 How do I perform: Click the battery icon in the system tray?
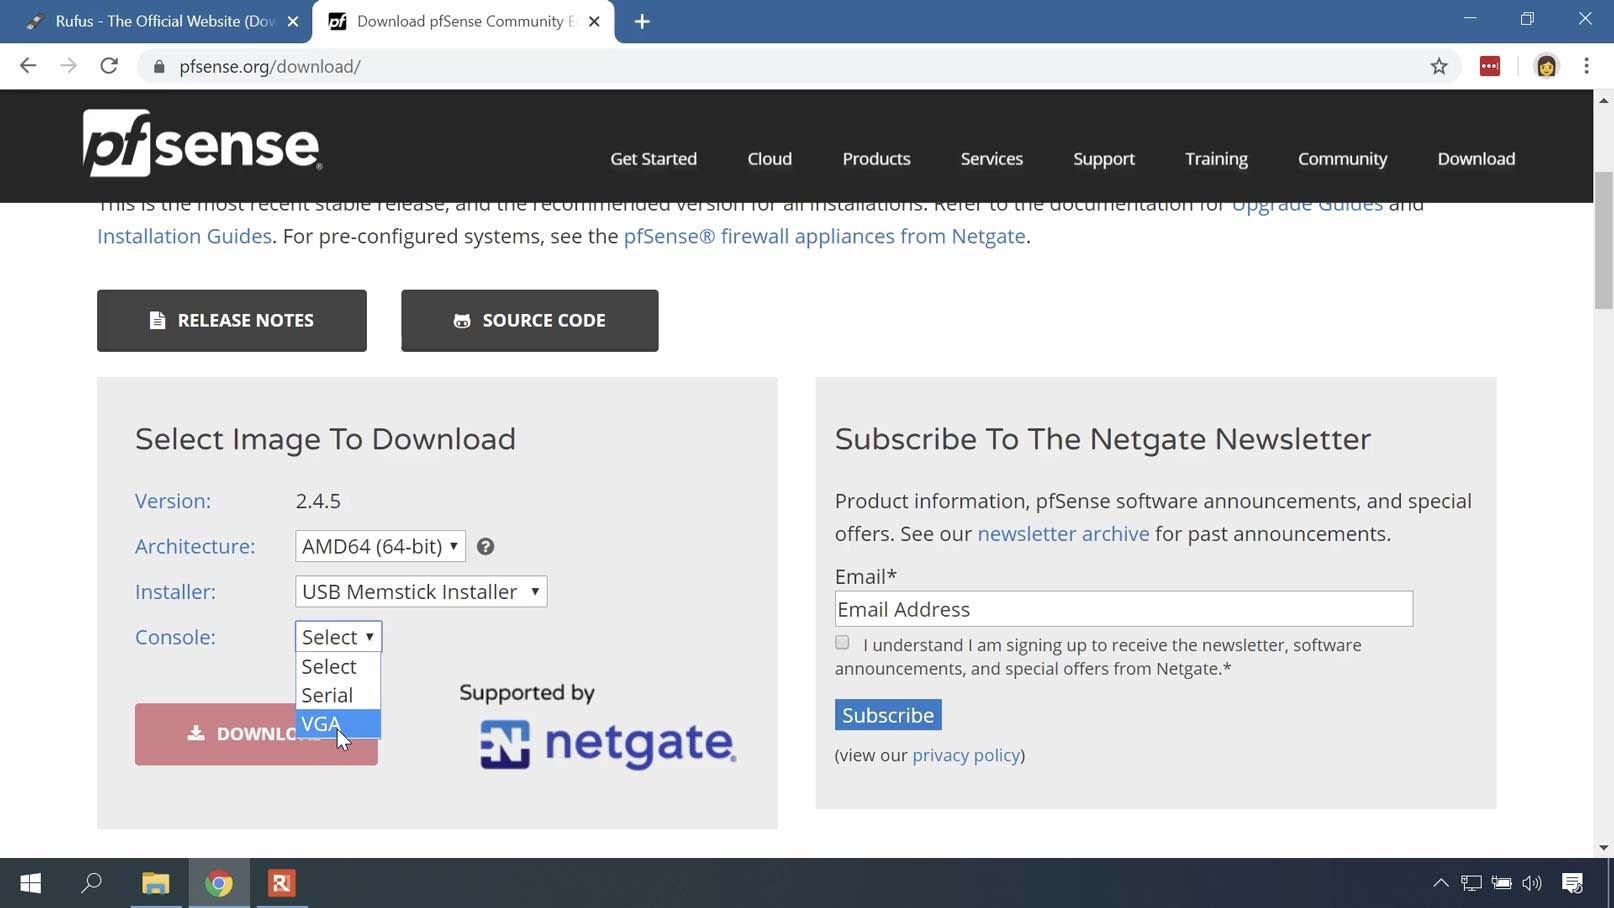(x=1502, y=883)
